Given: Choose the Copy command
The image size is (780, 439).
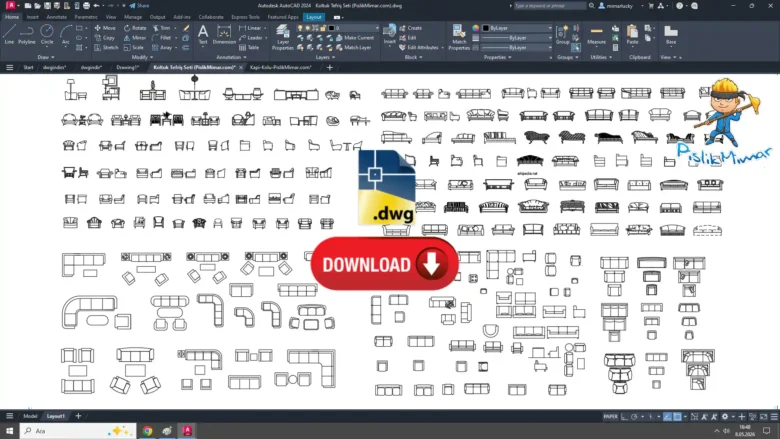Looking at the screenshot, I should click(105, 38).
